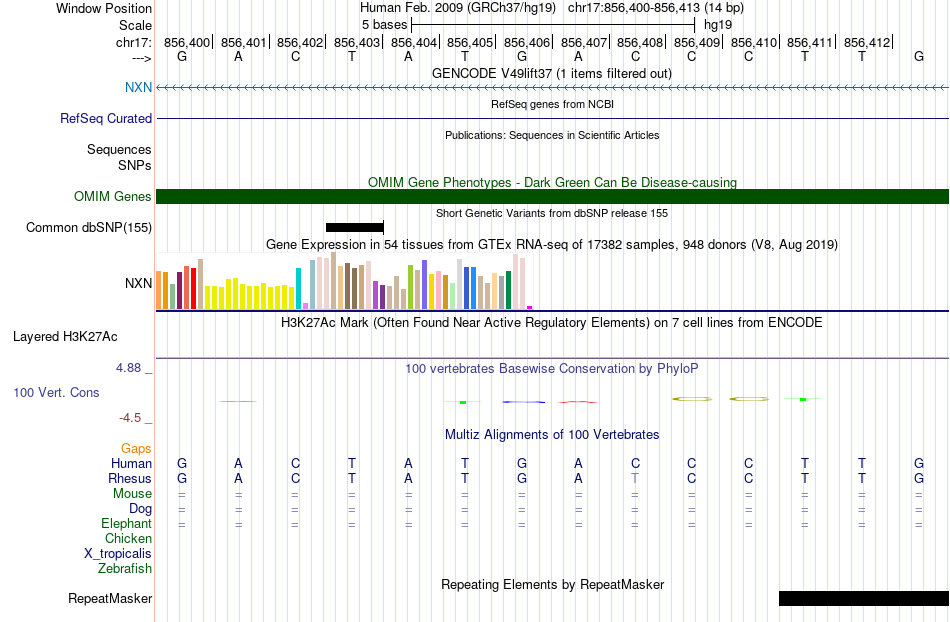Click the Short Genetic Variants from dbSNP title
Image resolution: width=950 pixels, height=622 pixels.
[x=552, y=213]
